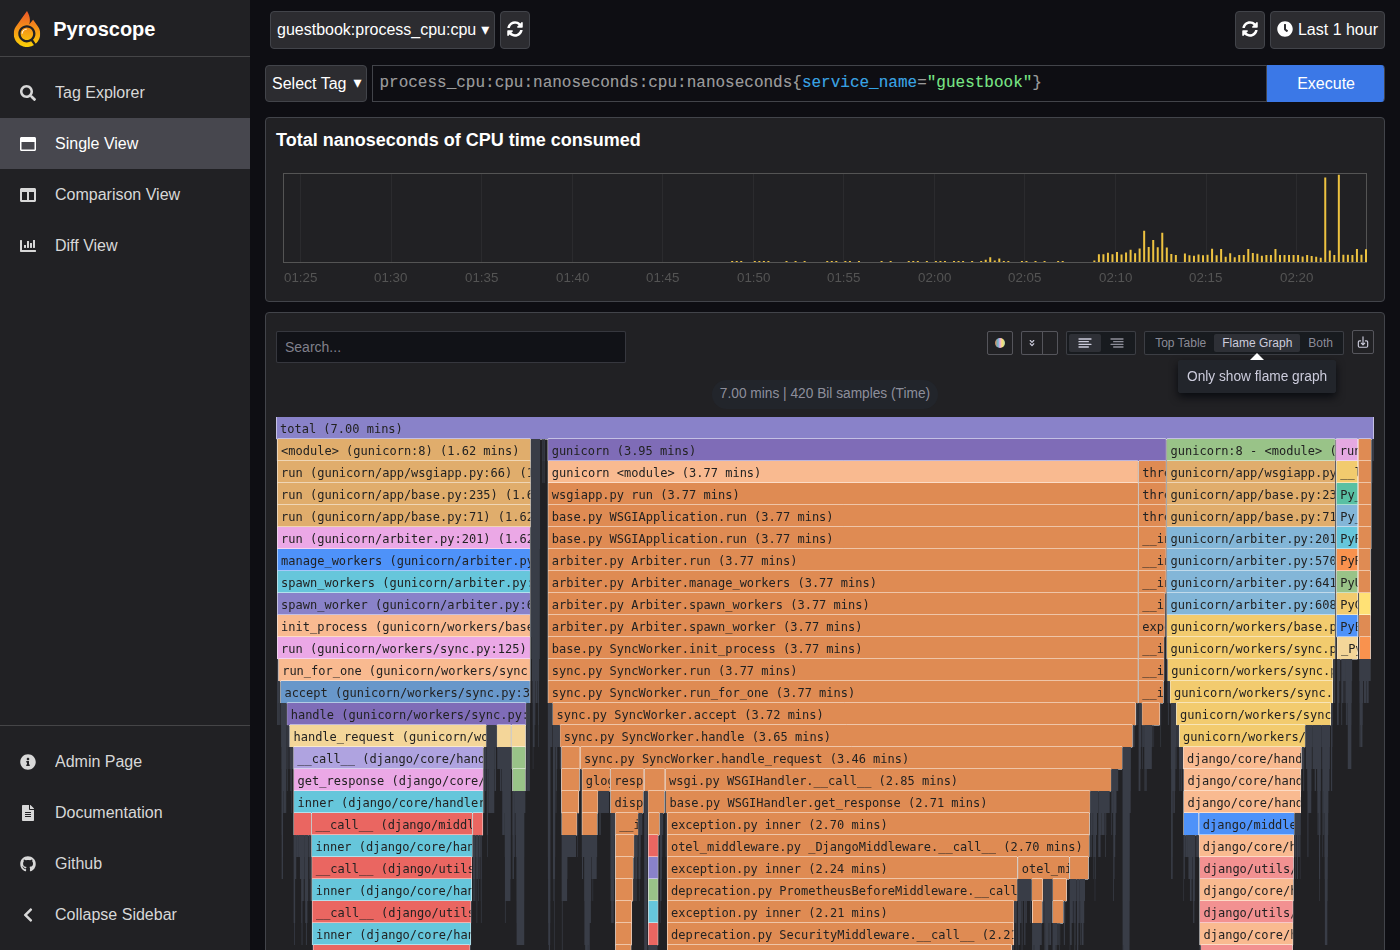The height and width of the screenshot is (950, 1400).
Task: Open the Select Tag dropdown
Action: coord(316,84)
